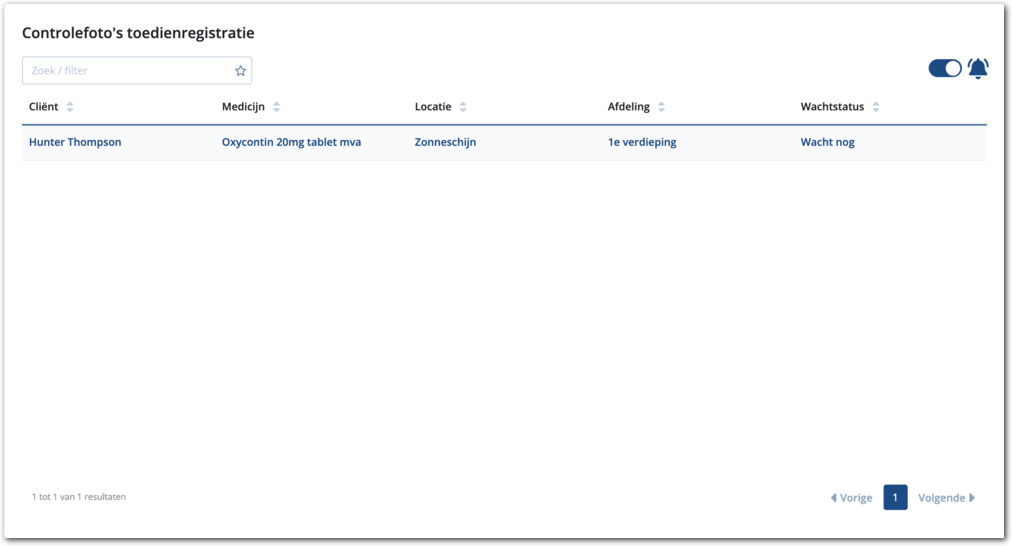Click the star favorite filter icon
1012x546 pixels.
[240, 71]
